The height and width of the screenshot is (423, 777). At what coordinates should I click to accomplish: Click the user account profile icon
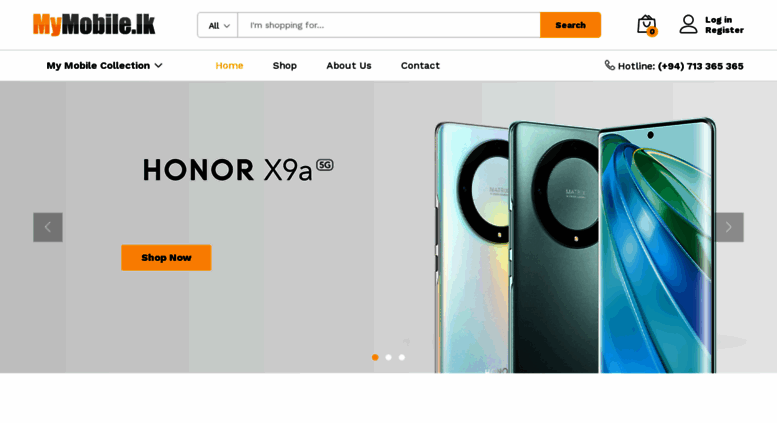688,24
